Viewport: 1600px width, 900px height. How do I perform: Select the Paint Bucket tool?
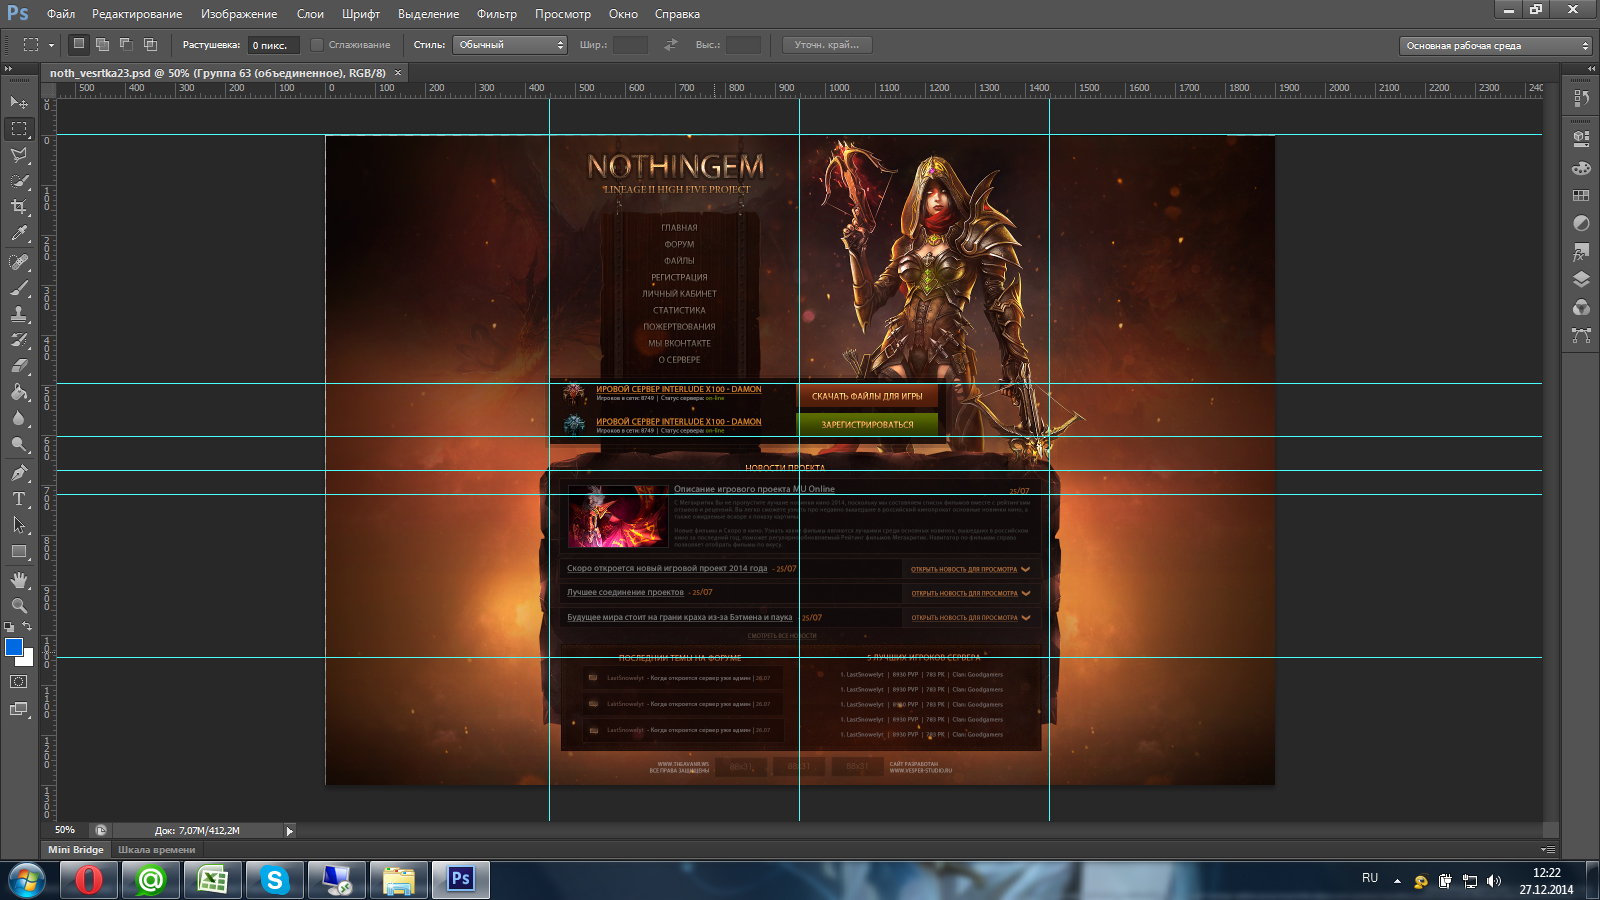pos(19,392)
